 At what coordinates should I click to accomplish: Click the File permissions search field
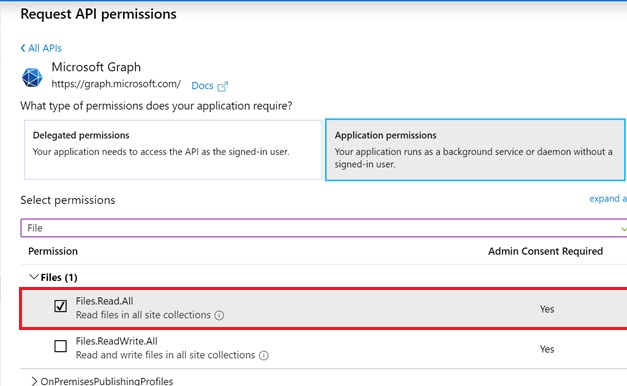(323, 228)
